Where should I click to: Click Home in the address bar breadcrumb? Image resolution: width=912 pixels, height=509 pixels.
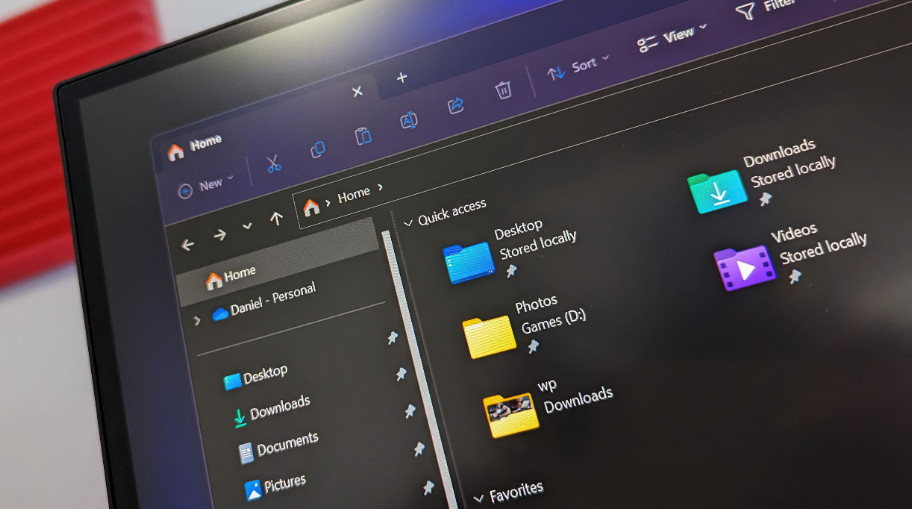(354, 194)
